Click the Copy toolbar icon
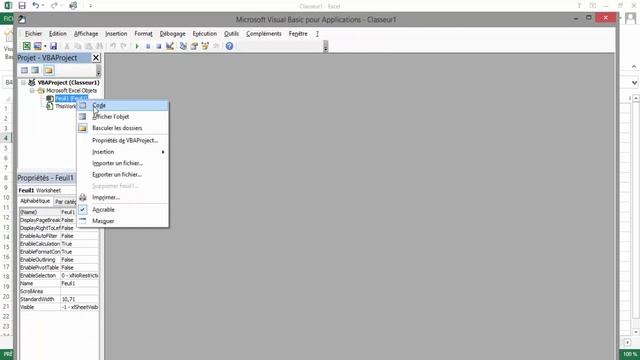This screenshot has height=360, width=640. (x=78, y=46)
